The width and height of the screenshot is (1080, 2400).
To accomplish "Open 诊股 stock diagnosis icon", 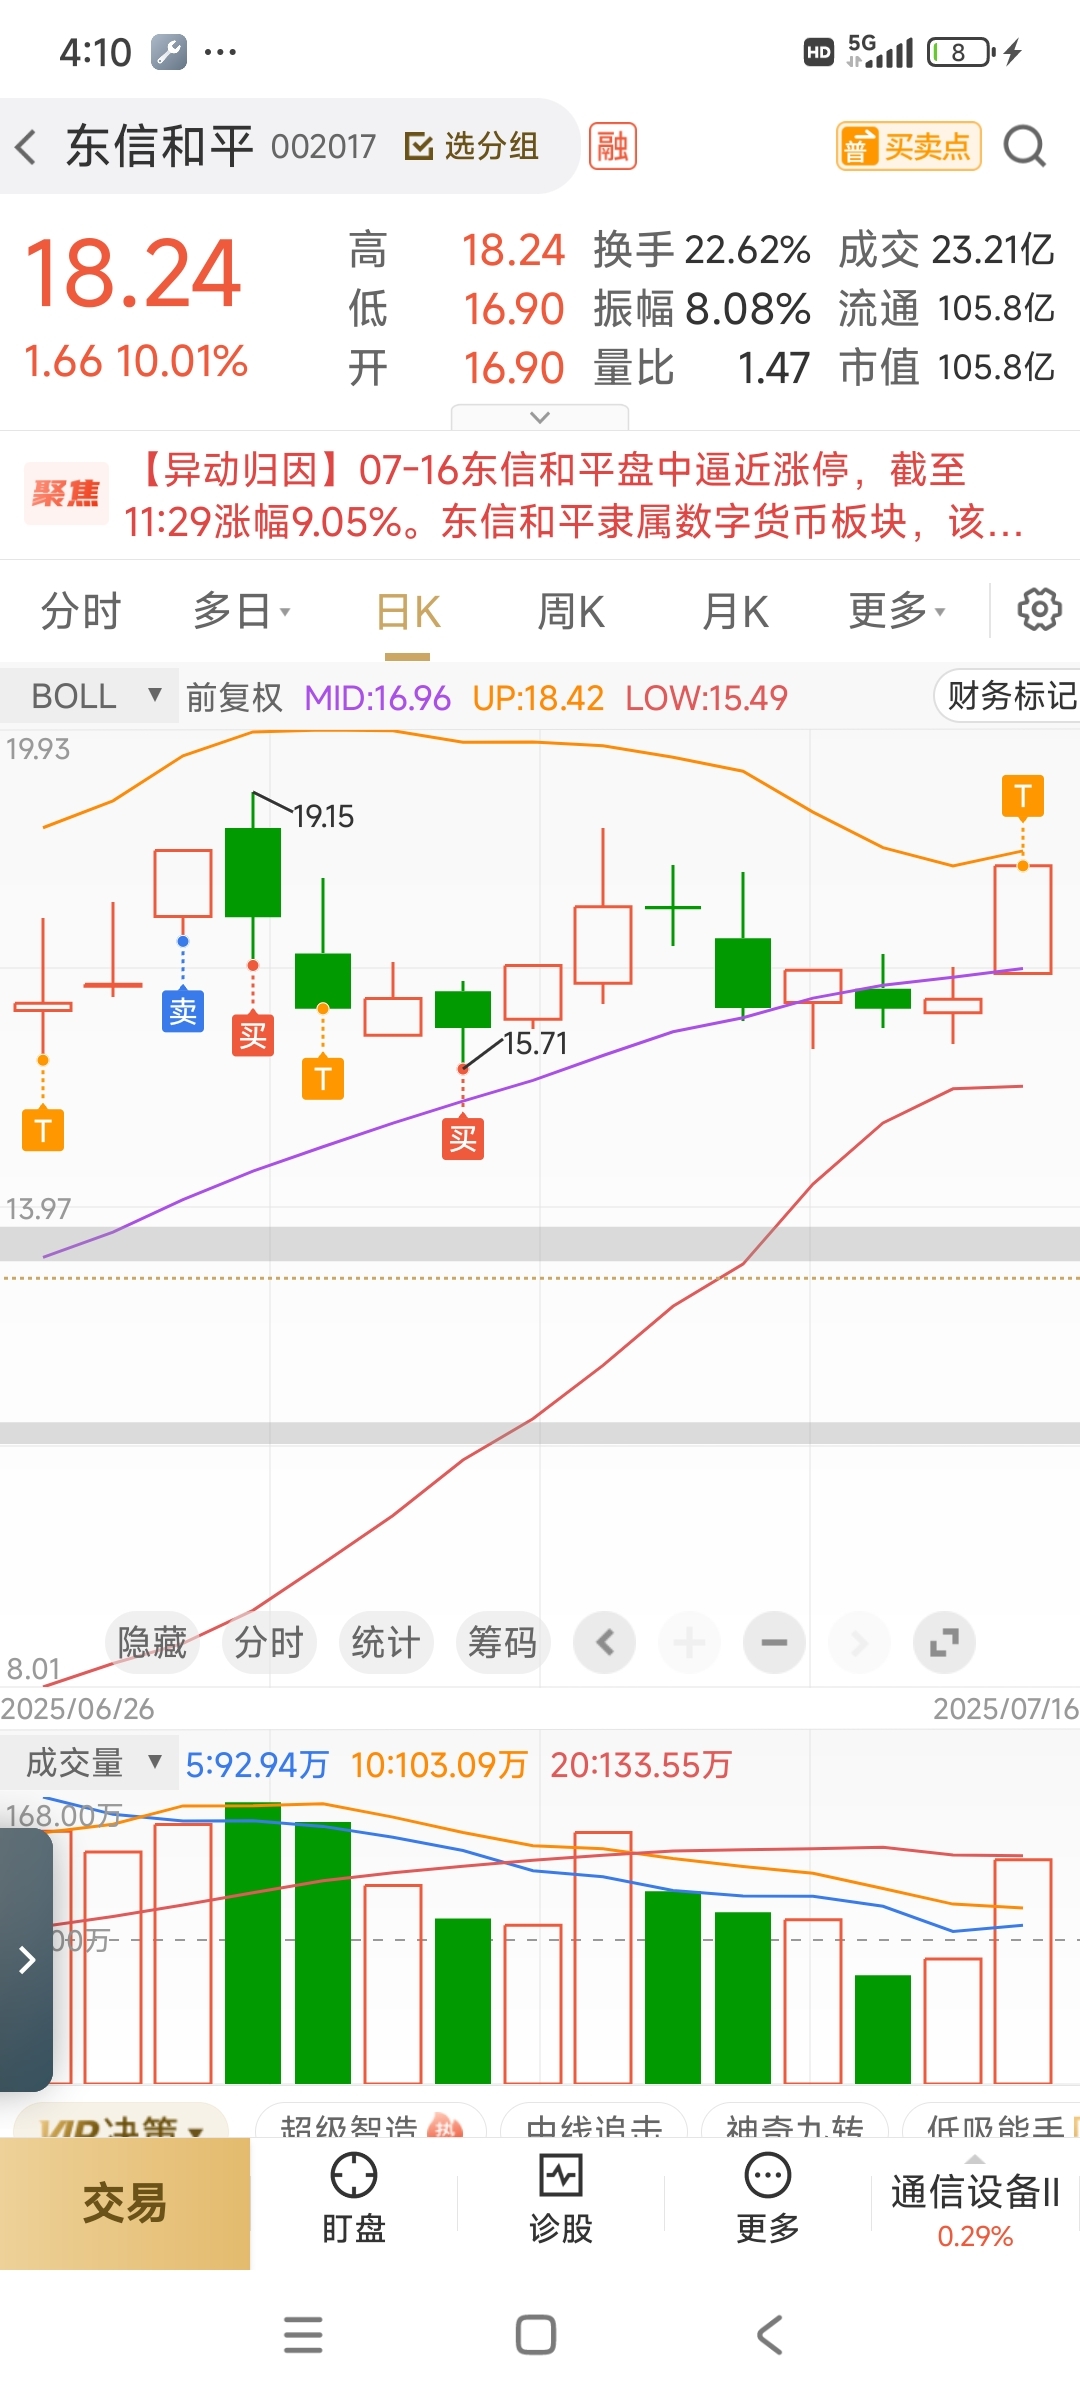I will pyautogui.click(x=561, y=2200).
